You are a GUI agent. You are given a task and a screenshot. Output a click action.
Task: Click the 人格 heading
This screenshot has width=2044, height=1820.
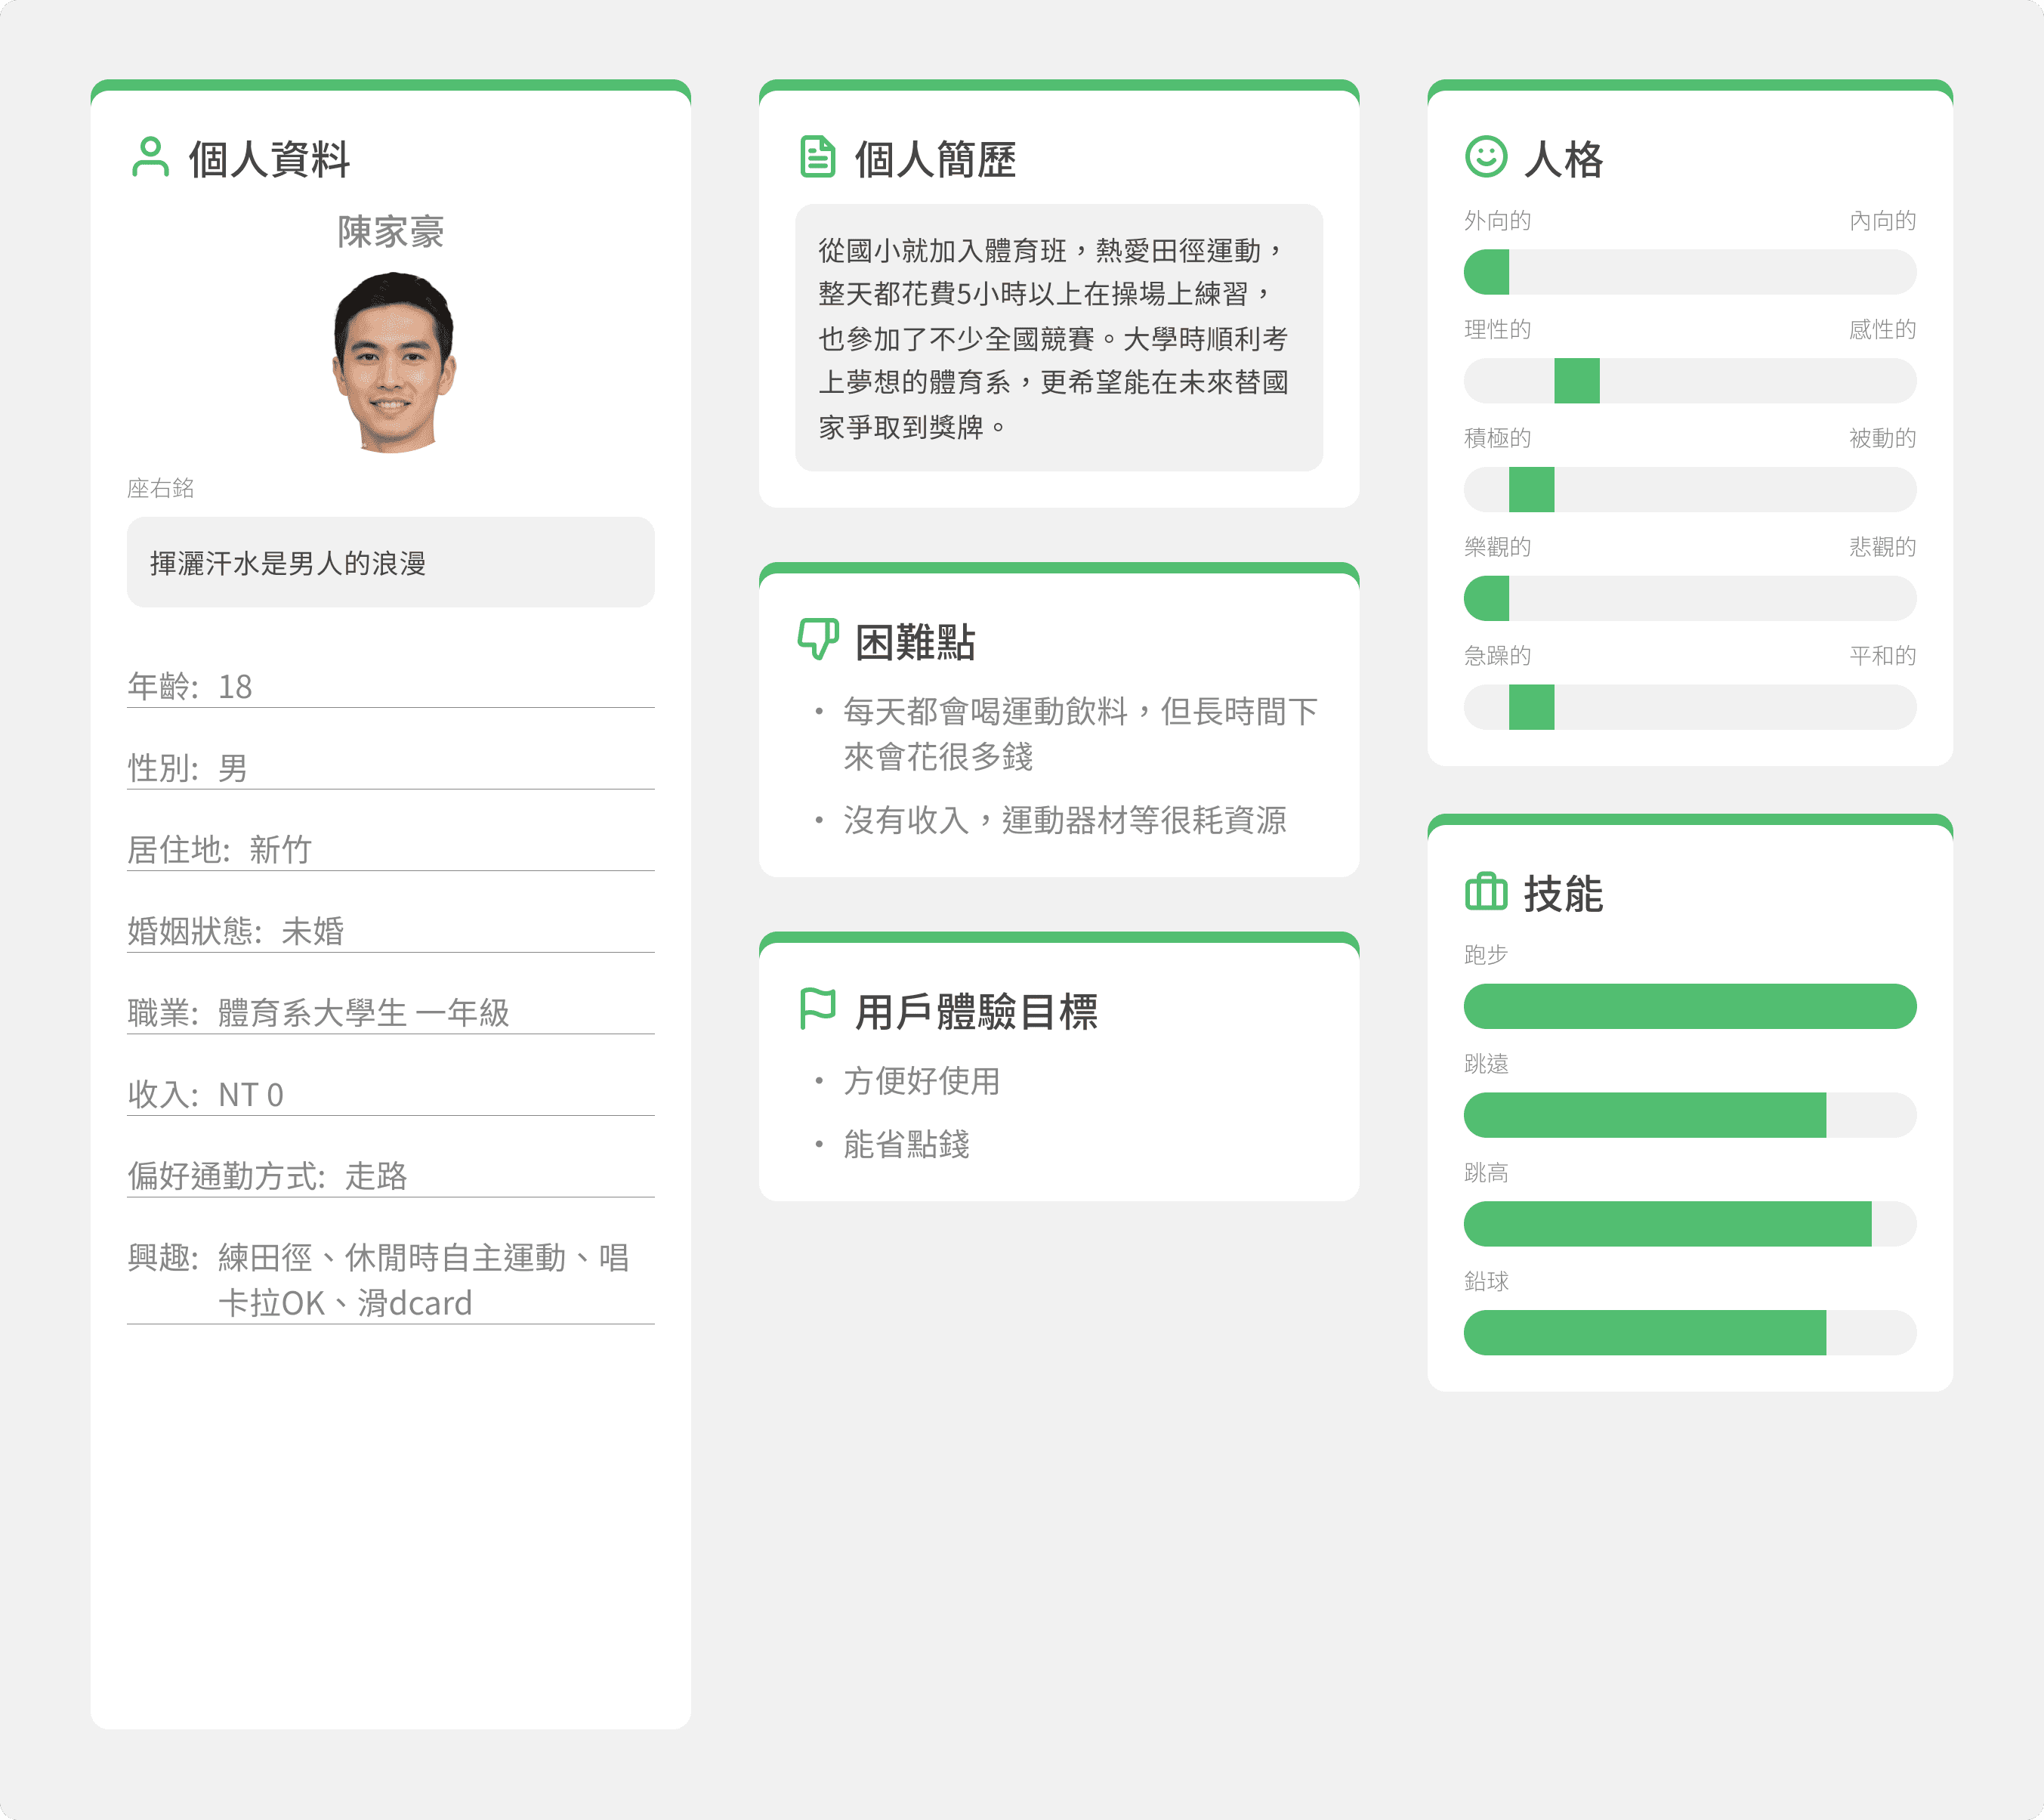(x=1563, y=159)
